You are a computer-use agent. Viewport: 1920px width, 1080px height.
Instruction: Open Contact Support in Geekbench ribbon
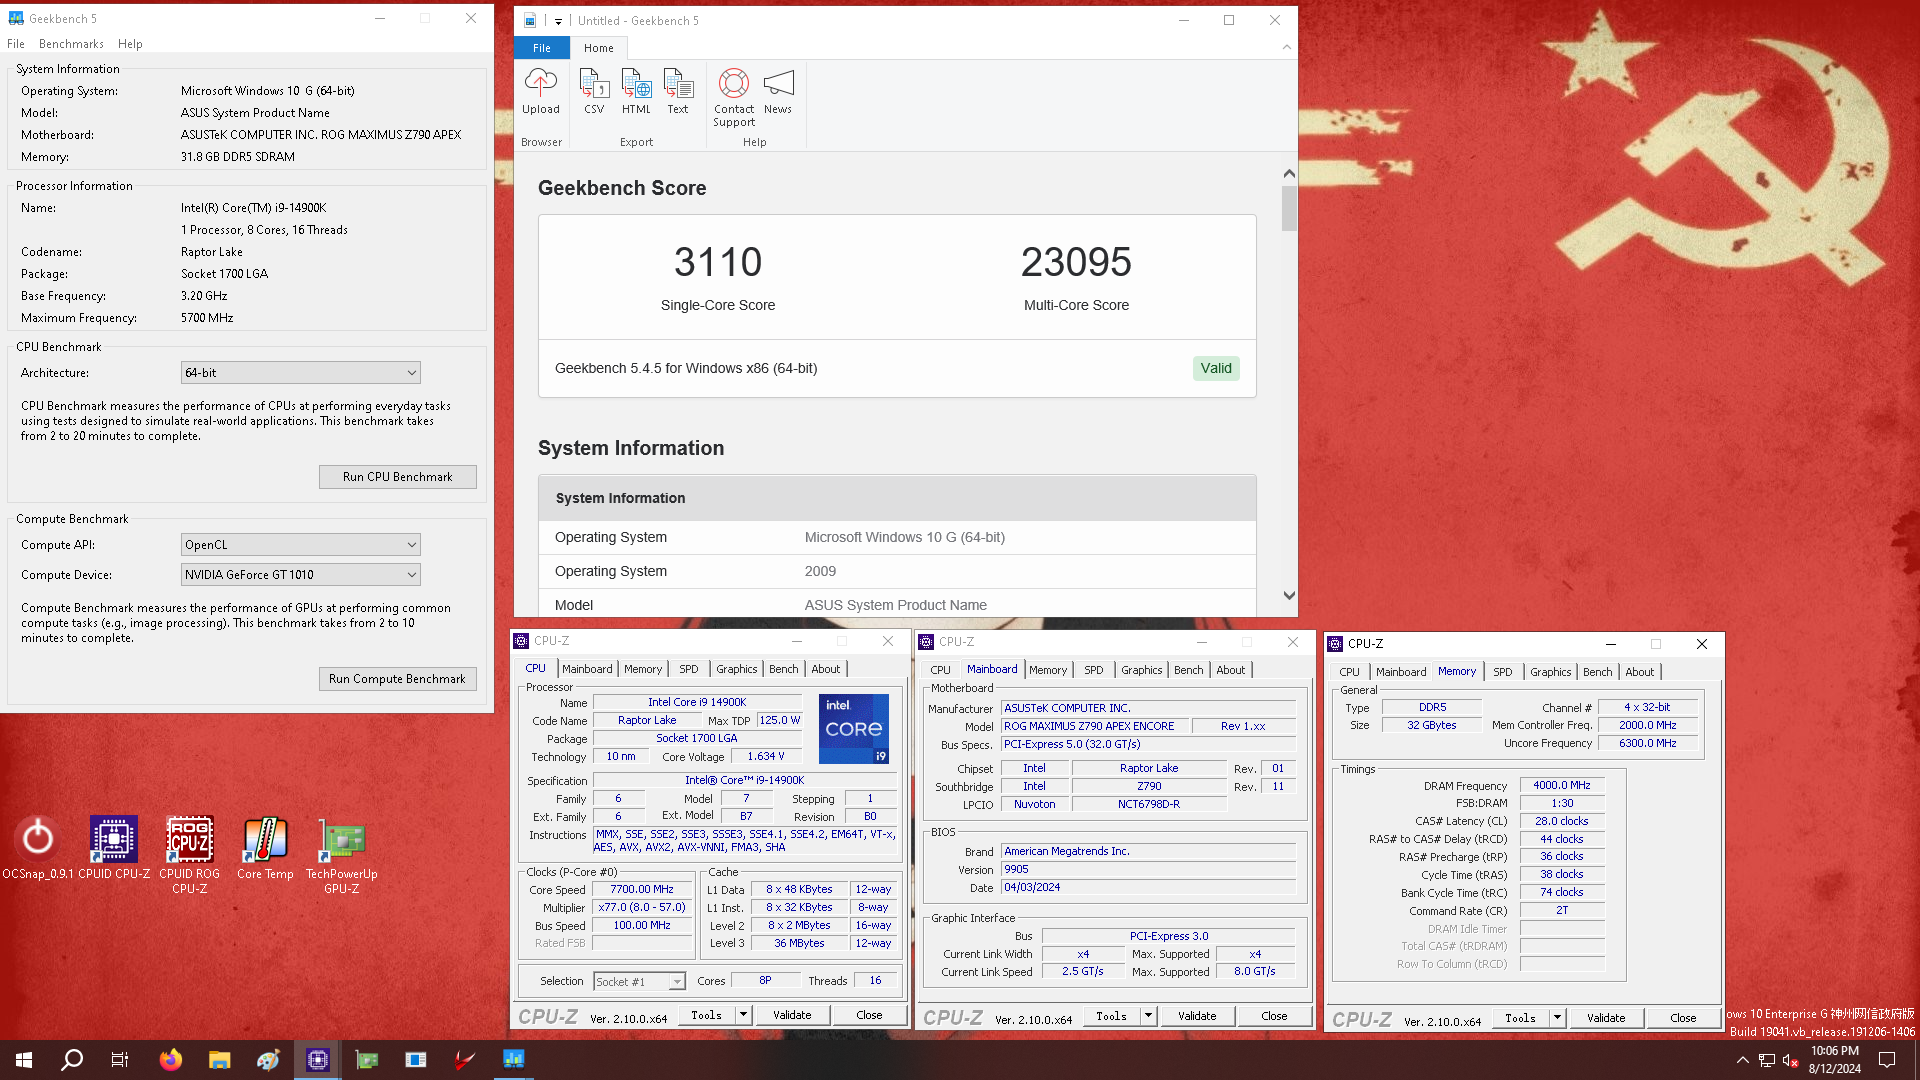tap(734, 98)
